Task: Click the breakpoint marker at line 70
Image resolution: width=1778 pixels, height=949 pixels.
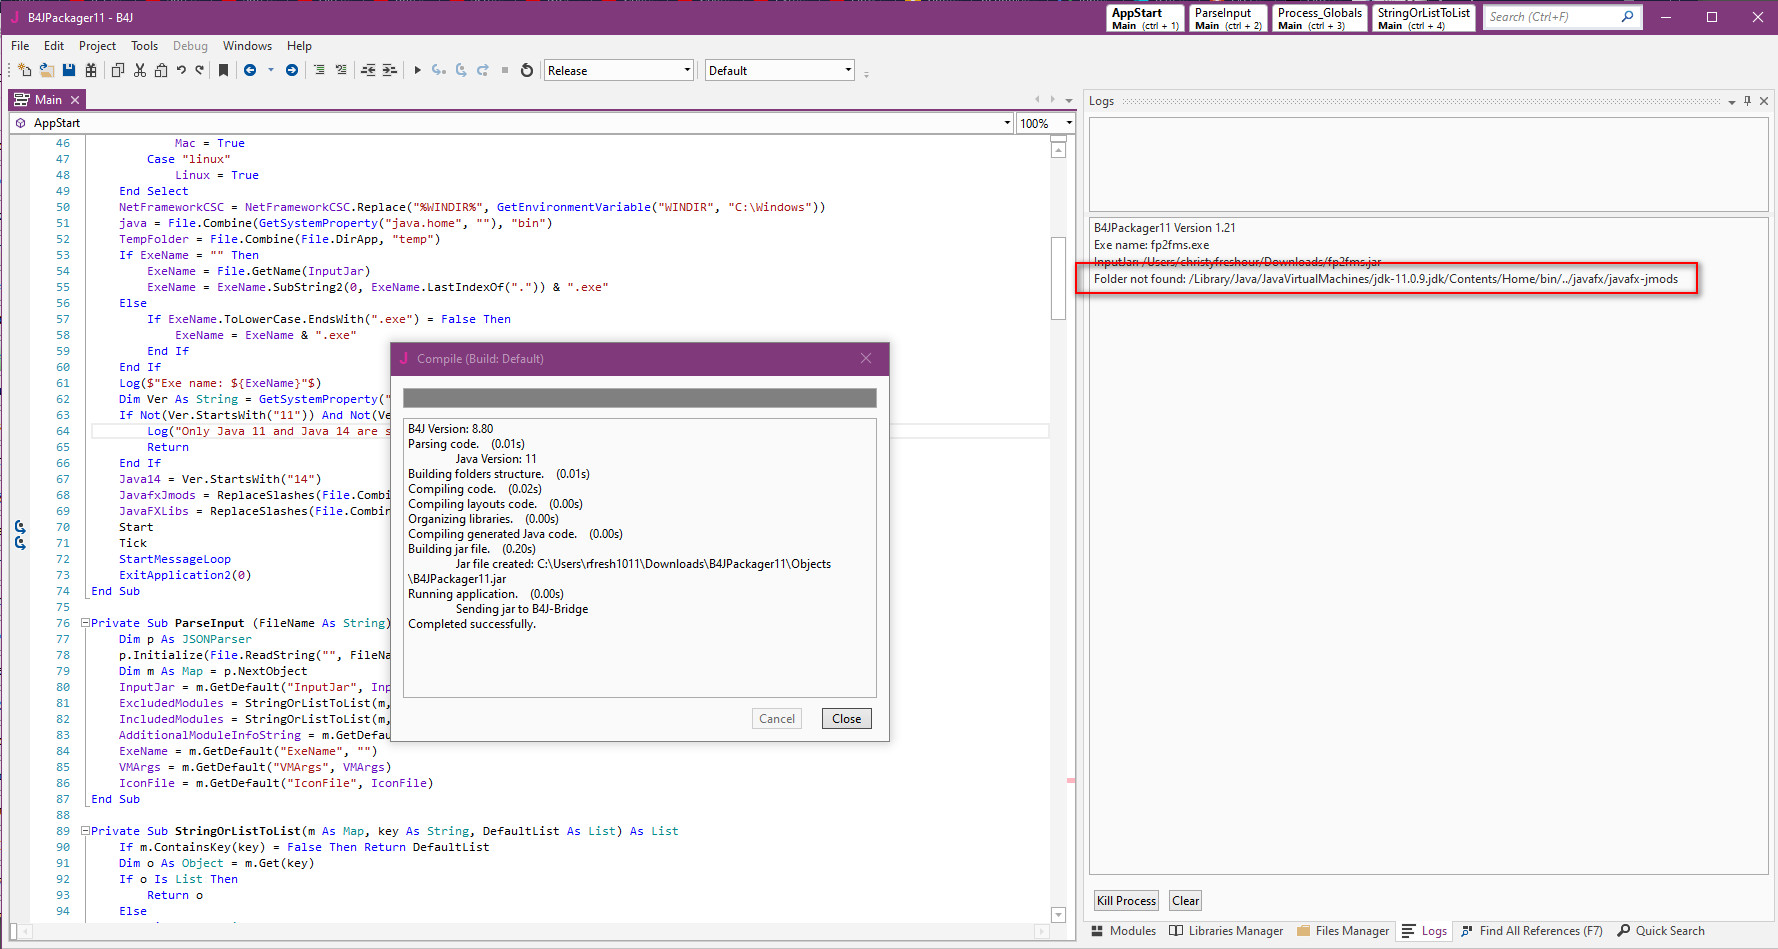Action: click(20, 527)
